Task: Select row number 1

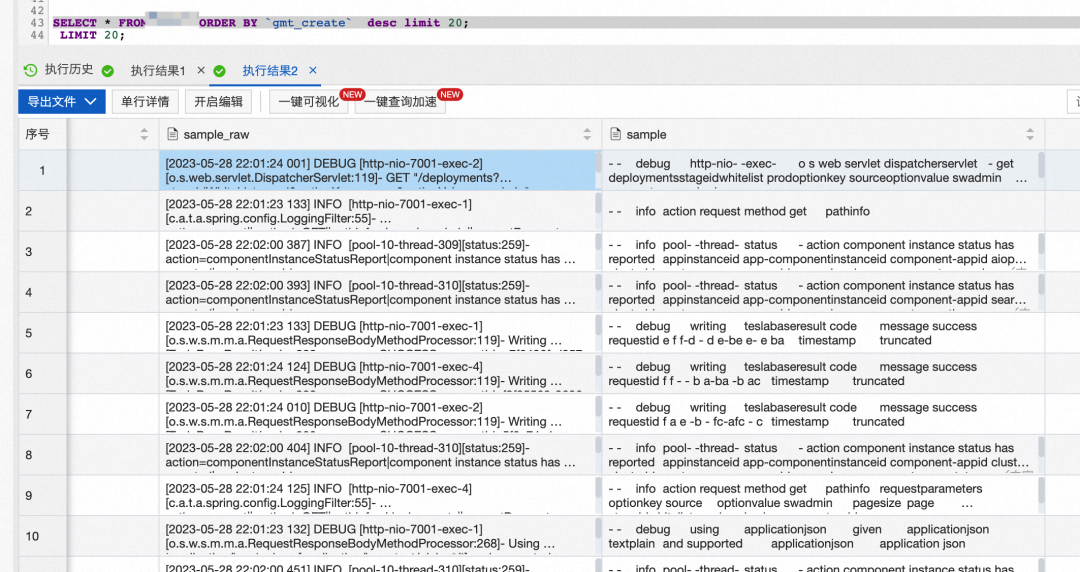Action: coord(43,170)
